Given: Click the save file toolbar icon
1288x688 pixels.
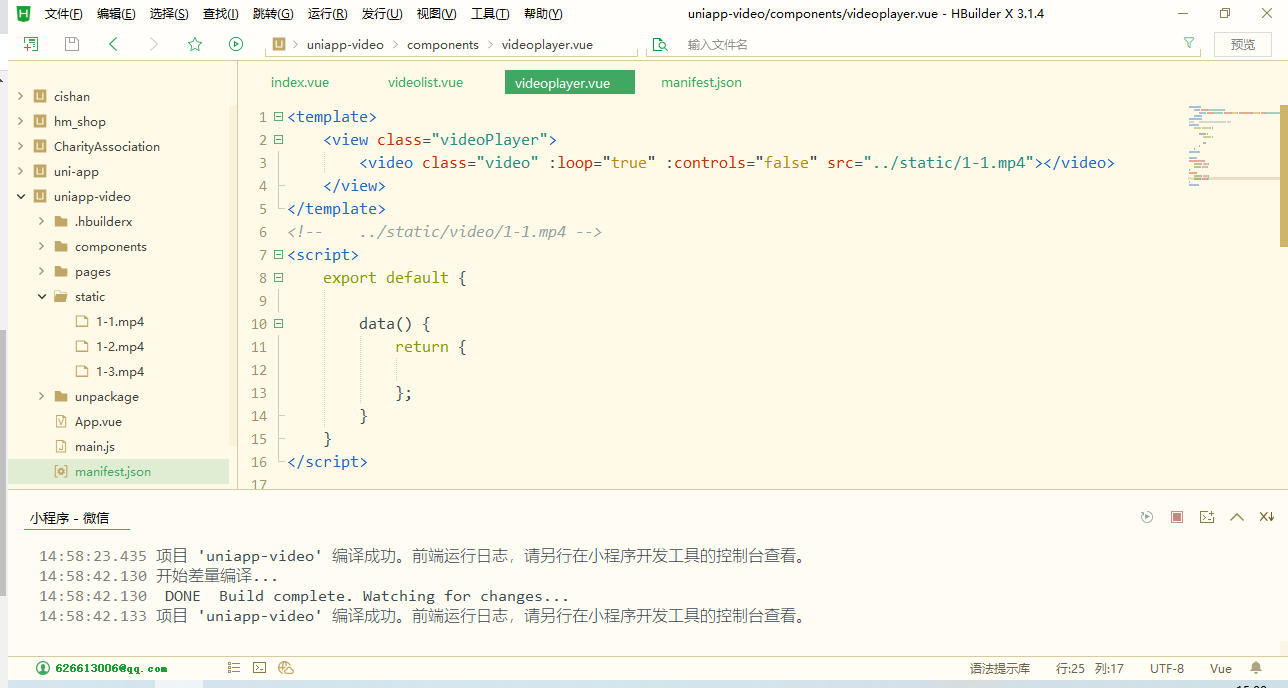Looking at the screenshot, I should click(x=72, y=44).
